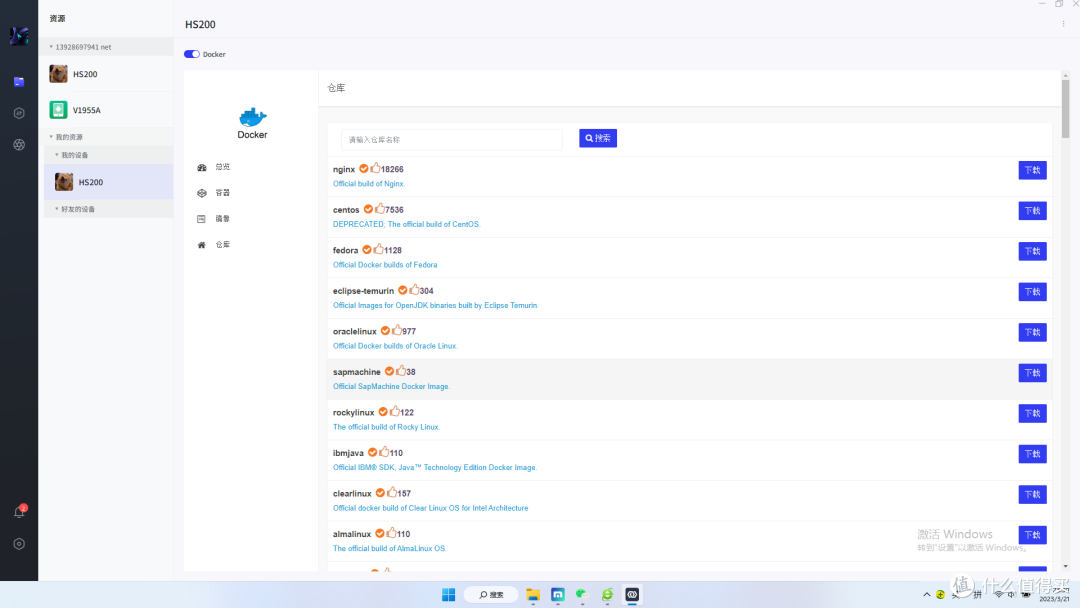Collapse the 我的设备 tree group
Viewport: 1080px width, 608px height.
[56, 155]
